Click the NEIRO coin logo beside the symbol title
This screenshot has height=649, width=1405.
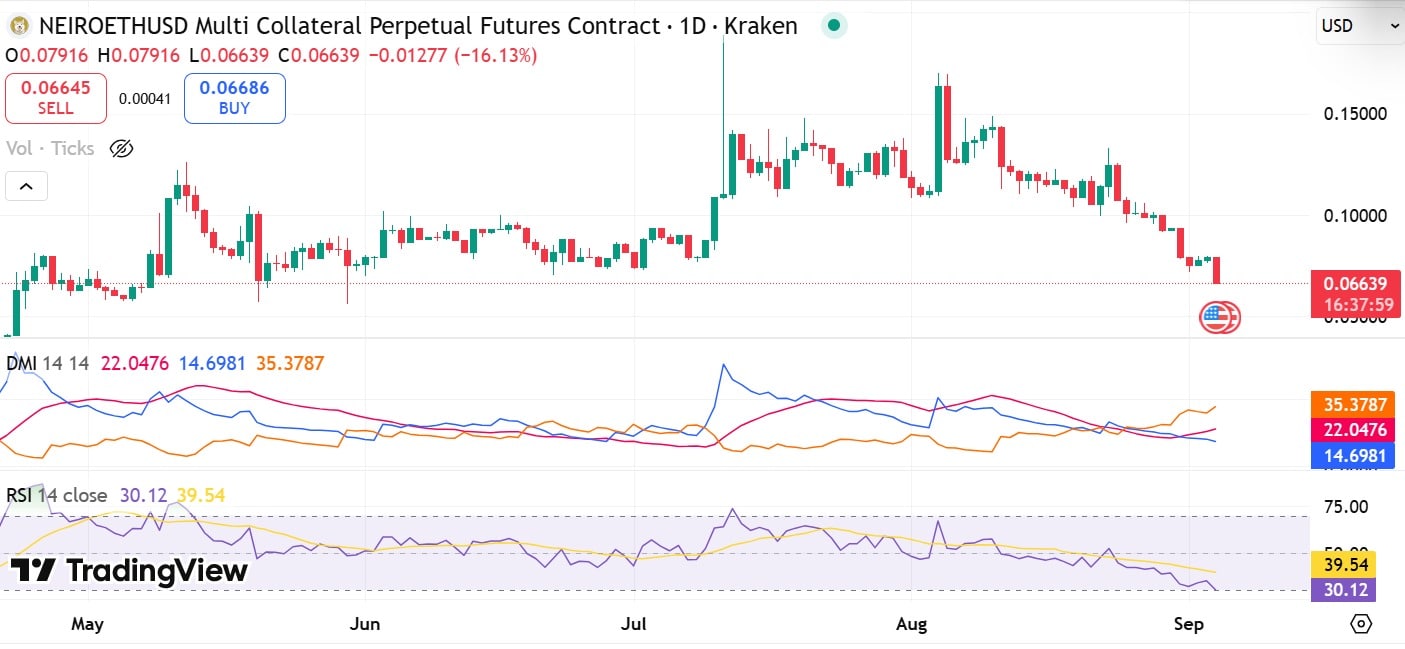(16, 25)
